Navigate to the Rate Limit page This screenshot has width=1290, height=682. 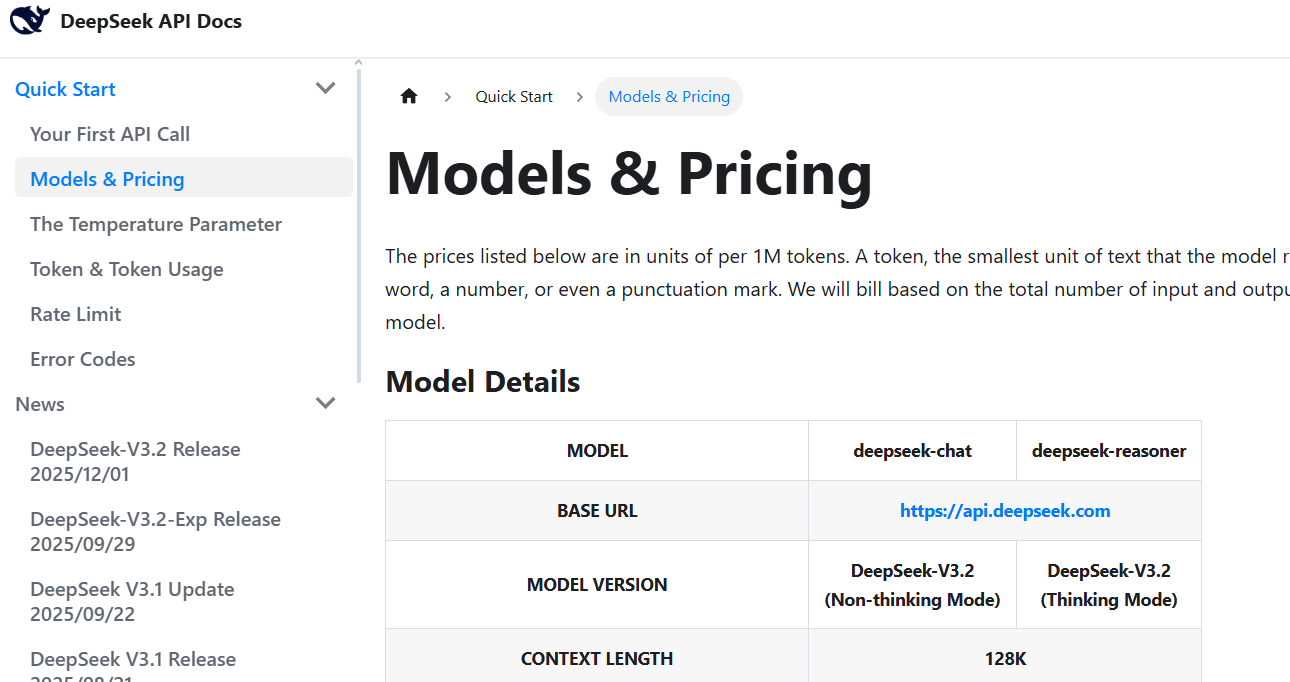tap(76, 314)
